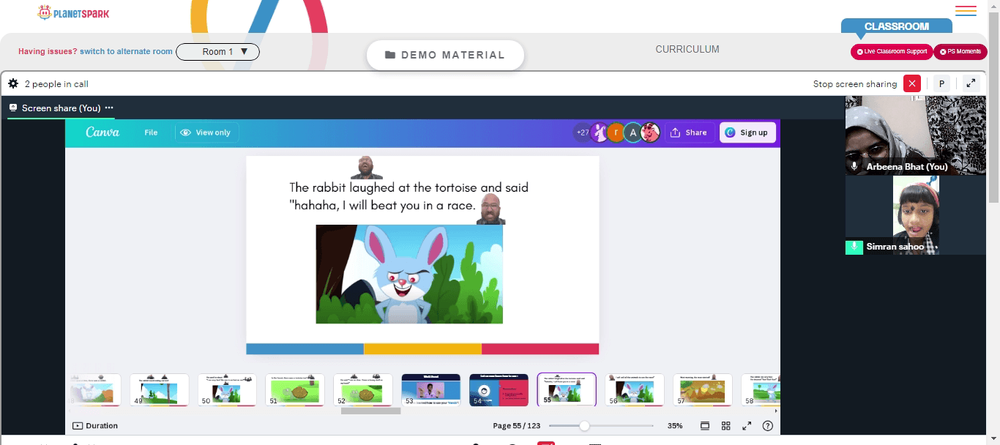1000x445 pixels.
Task: Show the +27 more collaborators
Action: pyautogui.click(x=582, y=133)
